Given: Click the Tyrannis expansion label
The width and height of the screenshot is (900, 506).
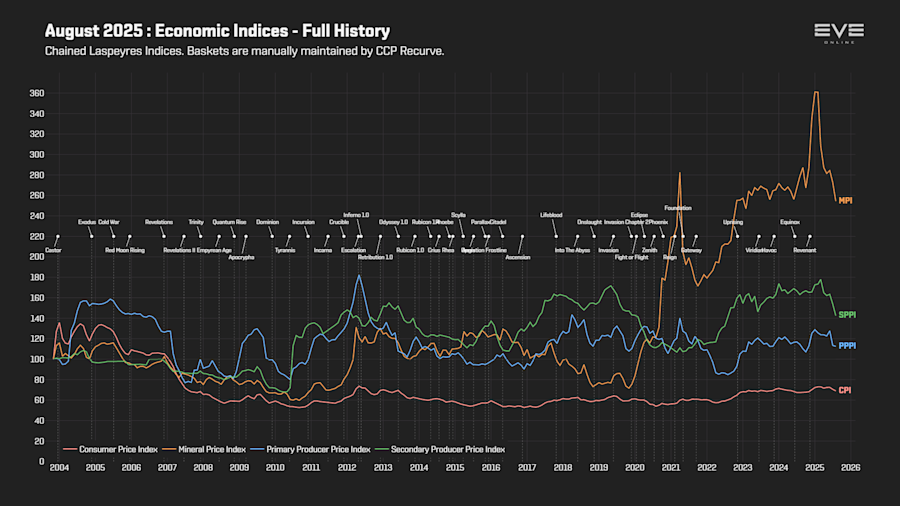Looking at the screenshot, I should point(285,251).
